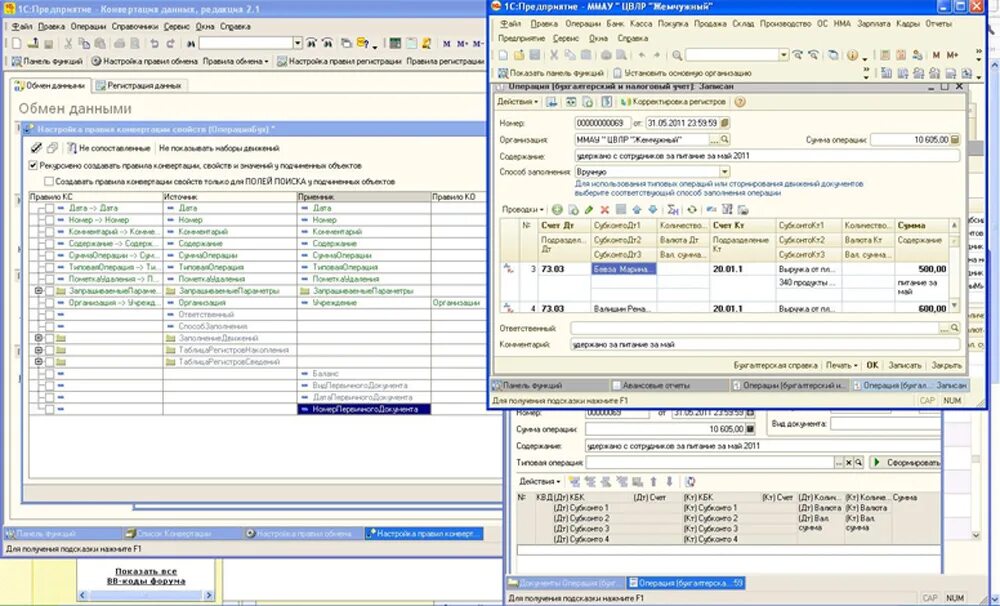This screenshot has width=1000, height=606.
Task: Click the Ответственный input field
Action: [x=754, y=328]
